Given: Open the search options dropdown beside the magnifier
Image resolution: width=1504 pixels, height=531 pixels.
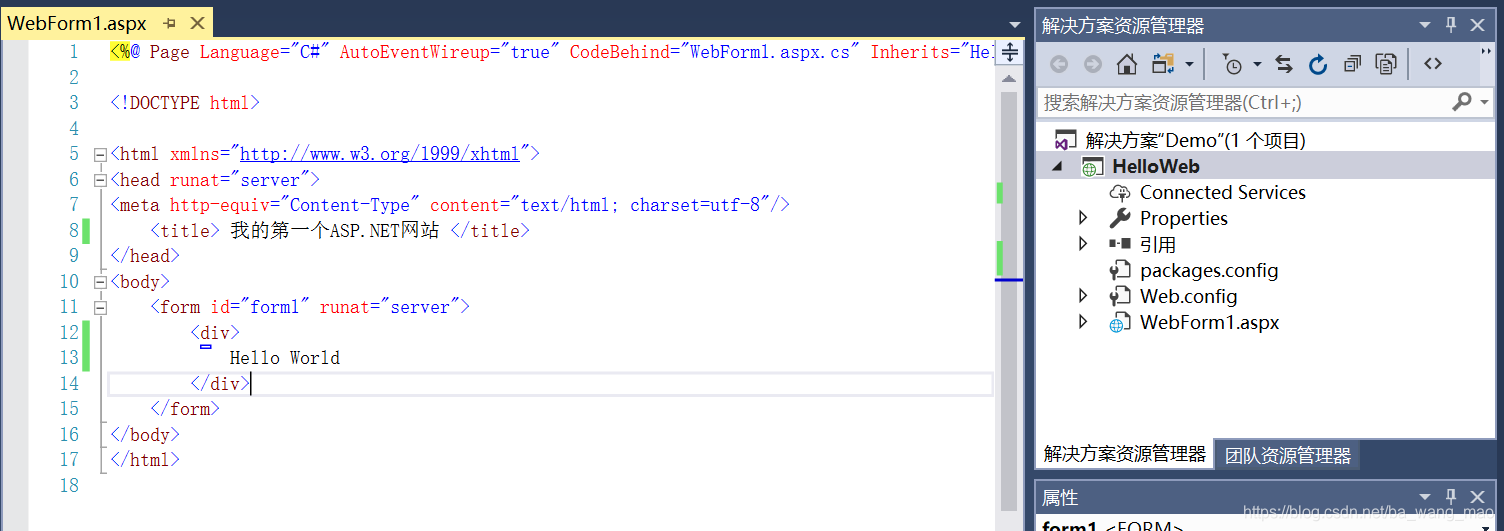Looking at the screenshot, I should click(x=1483, y=101).
